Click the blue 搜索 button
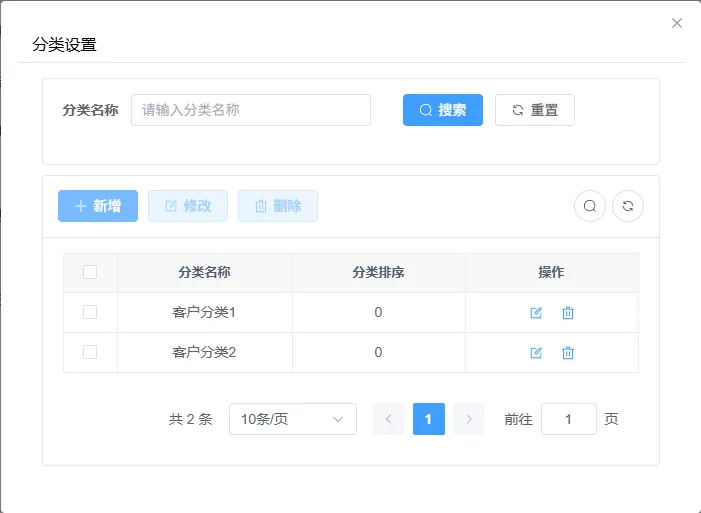Image resolution: width=701 pixels, height=513 pixels. [x=443, y=110]
